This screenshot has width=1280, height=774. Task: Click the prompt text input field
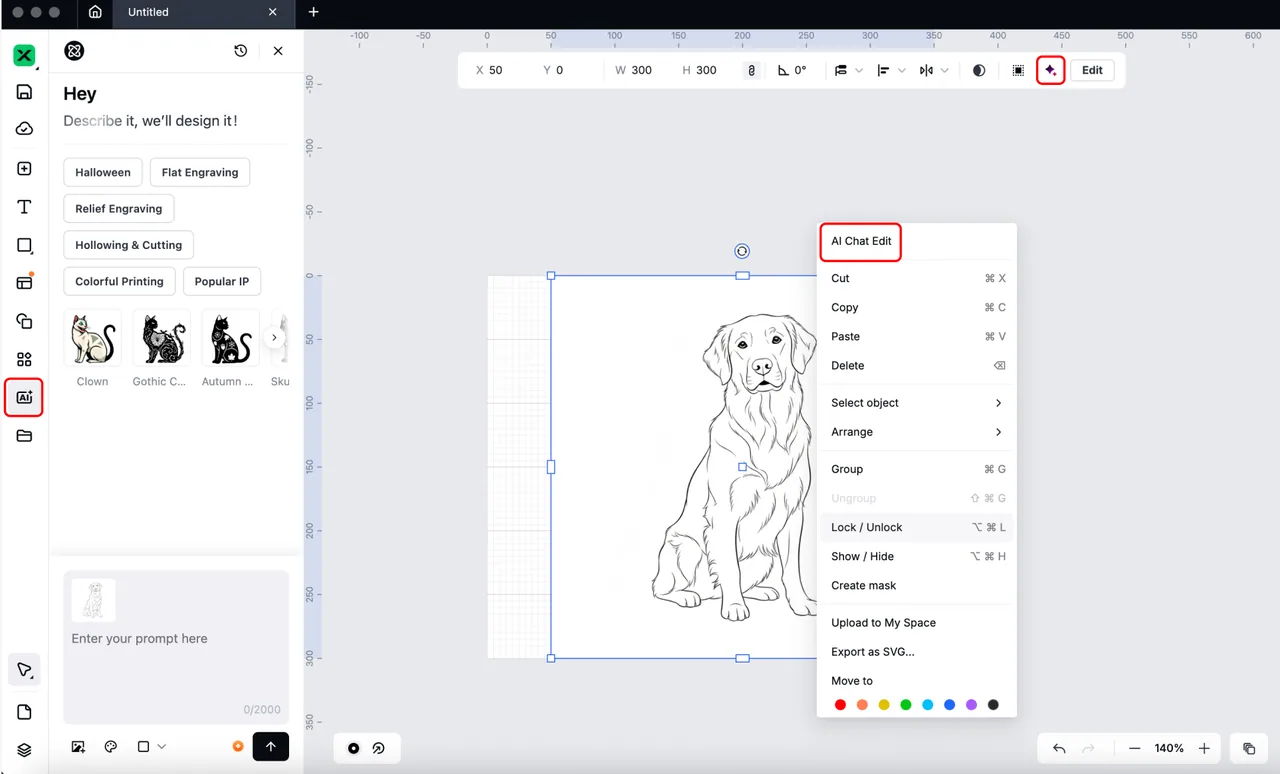(176, 639)
